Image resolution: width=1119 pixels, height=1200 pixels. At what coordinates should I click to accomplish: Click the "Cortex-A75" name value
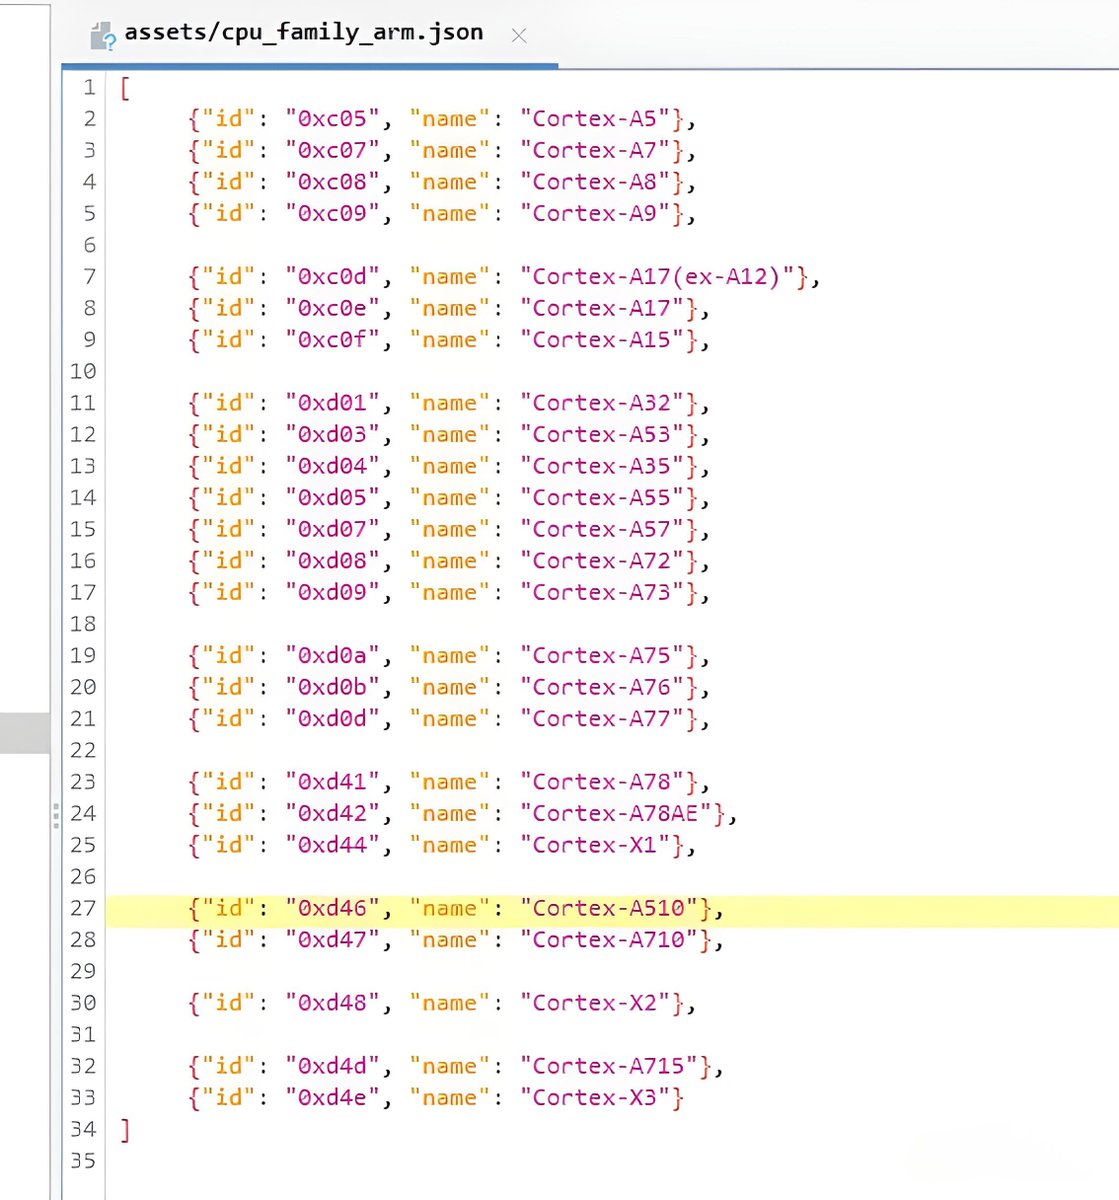[x=602, y=656]
